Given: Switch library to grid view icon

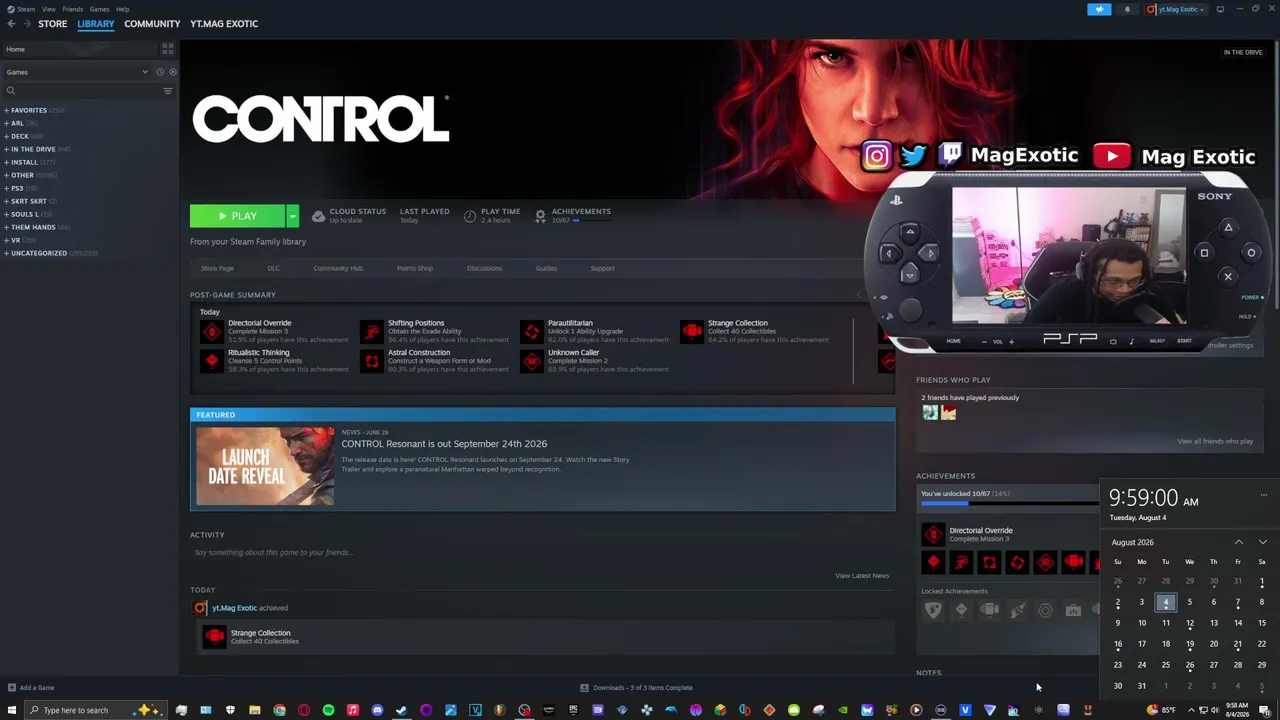Looking at the screenshot, I should point(167,49).
